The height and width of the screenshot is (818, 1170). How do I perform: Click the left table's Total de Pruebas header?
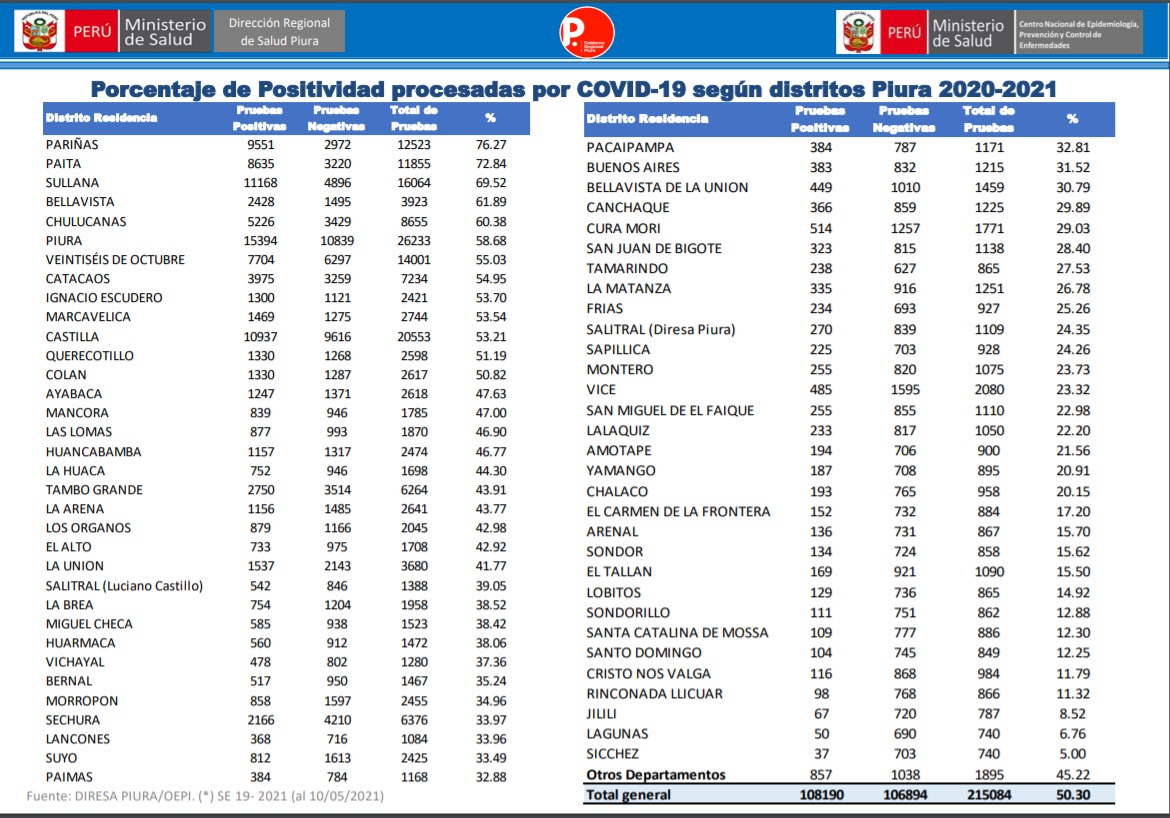pos(414,118)
